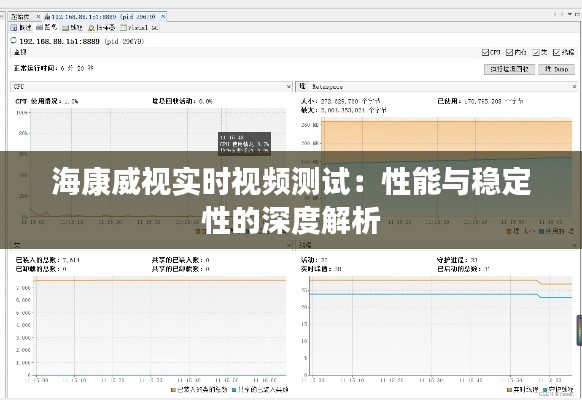Viewport: 582px width, 400px height.
Task: Close the 类 classes chart panel
Action: point(289,245)
